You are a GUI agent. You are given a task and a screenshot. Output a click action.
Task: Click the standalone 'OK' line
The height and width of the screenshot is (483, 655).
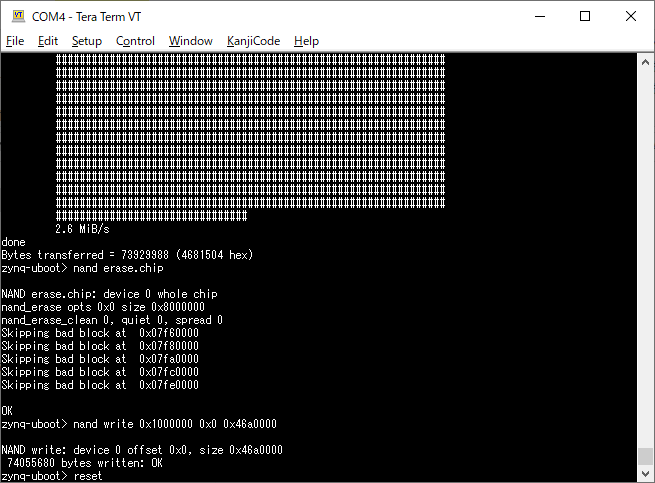[7, 411]
